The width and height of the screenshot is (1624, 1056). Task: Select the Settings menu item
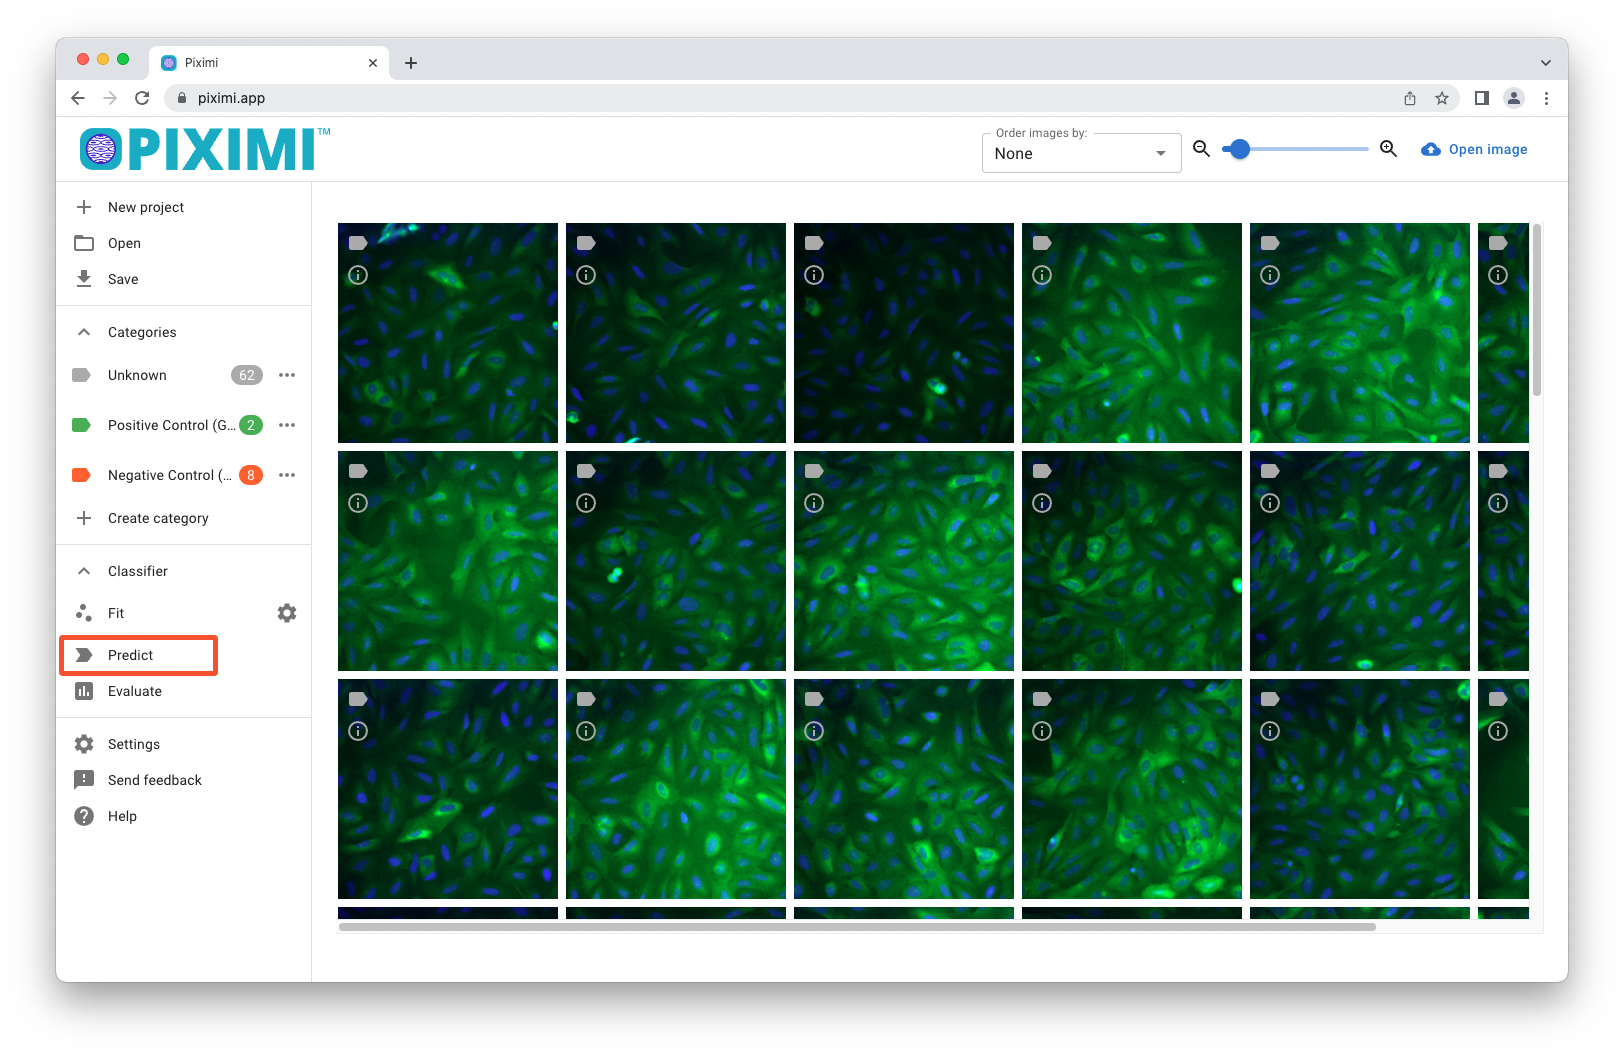[184, 744]
